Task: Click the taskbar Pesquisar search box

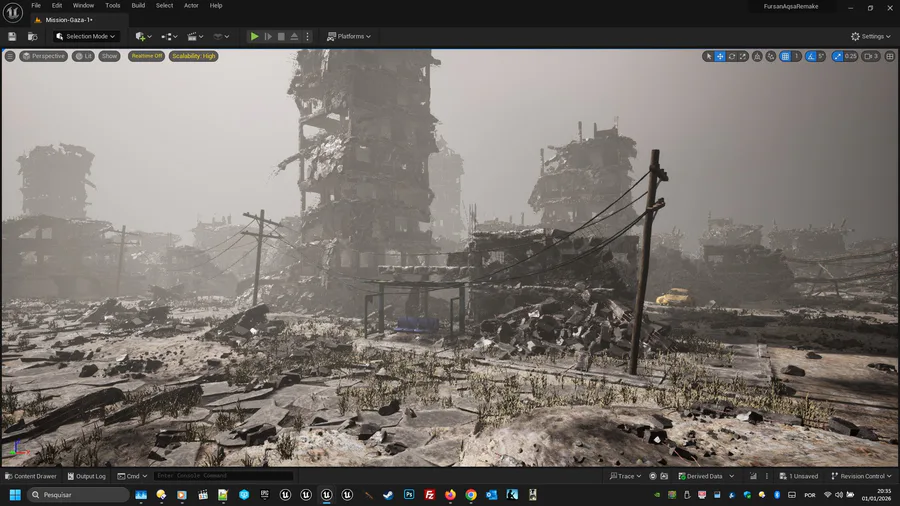Action: [x=78, y=495]
